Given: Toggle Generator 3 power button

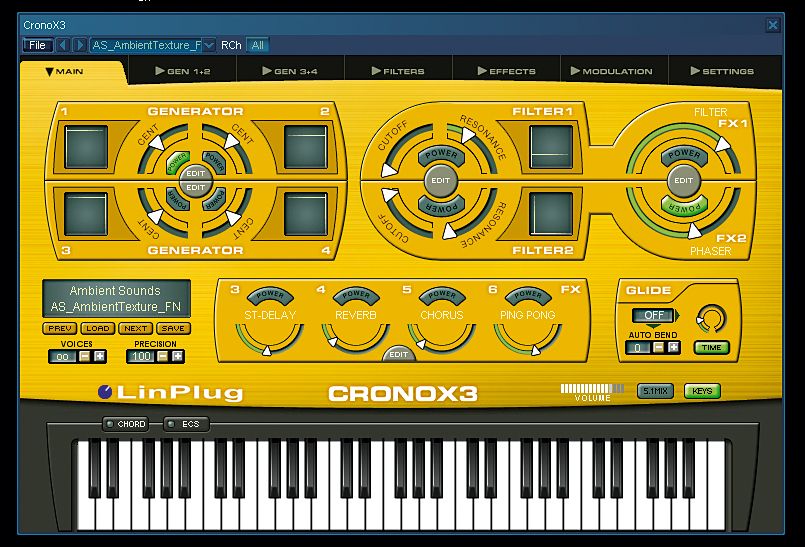Looking at the screenshot, I should coord(178,198).
